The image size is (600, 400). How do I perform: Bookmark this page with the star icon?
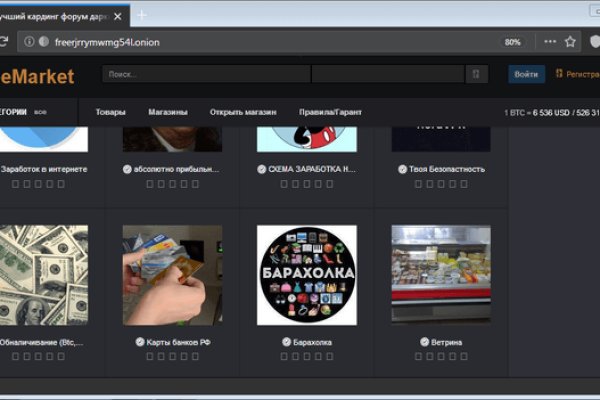tap(570, 42)
